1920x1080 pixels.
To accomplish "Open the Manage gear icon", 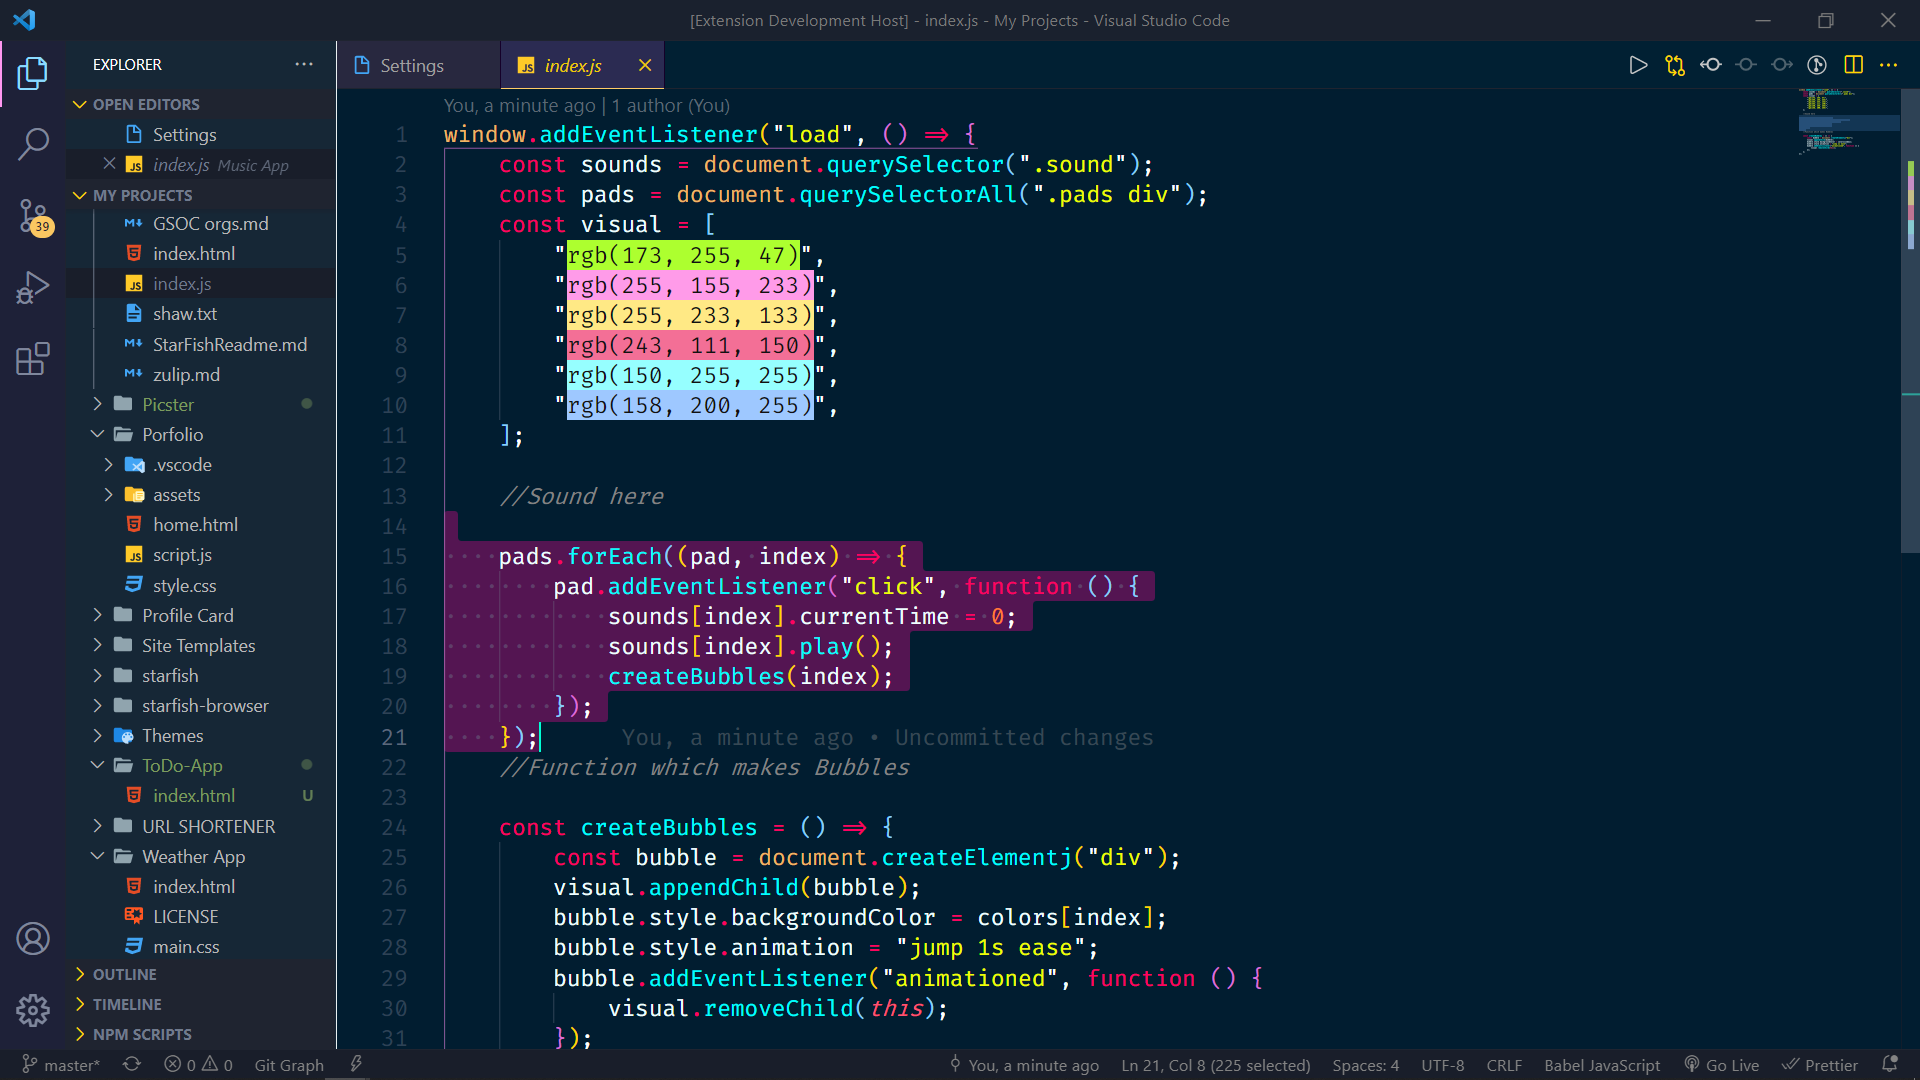I will 33,1010.
